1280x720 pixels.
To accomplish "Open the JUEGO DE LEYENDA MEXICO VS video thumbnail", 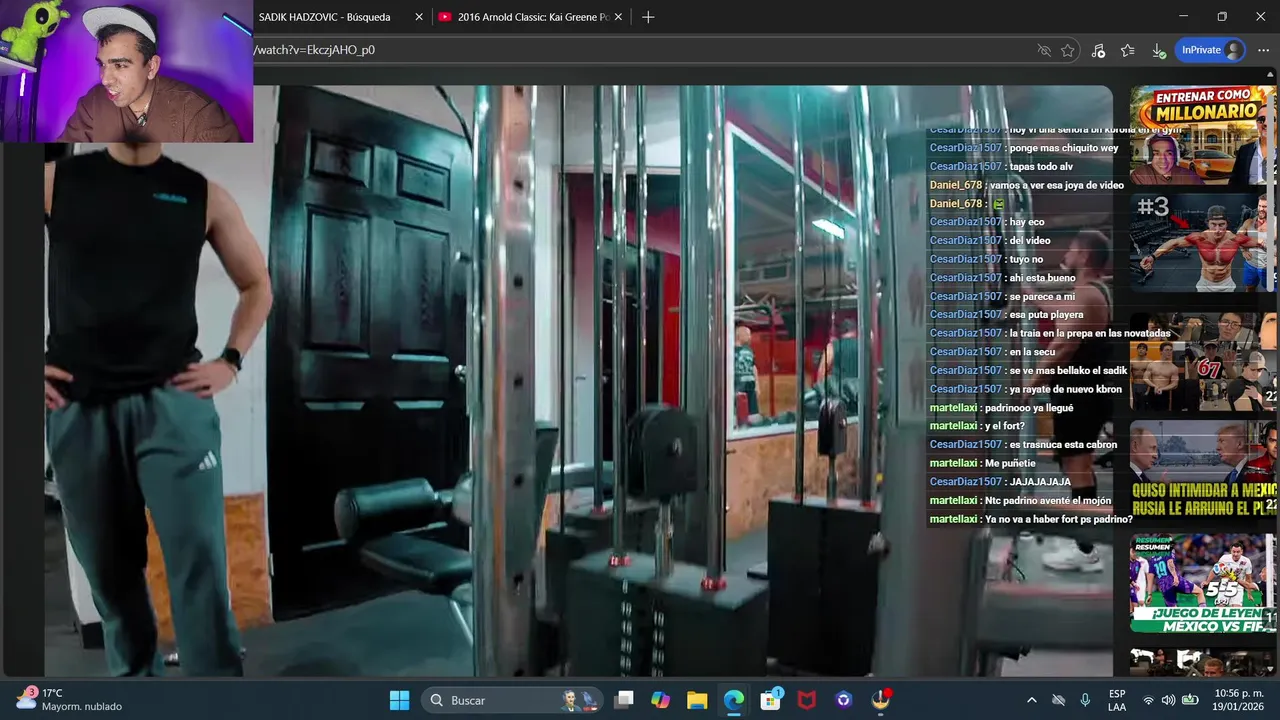I will [1203, 583].
